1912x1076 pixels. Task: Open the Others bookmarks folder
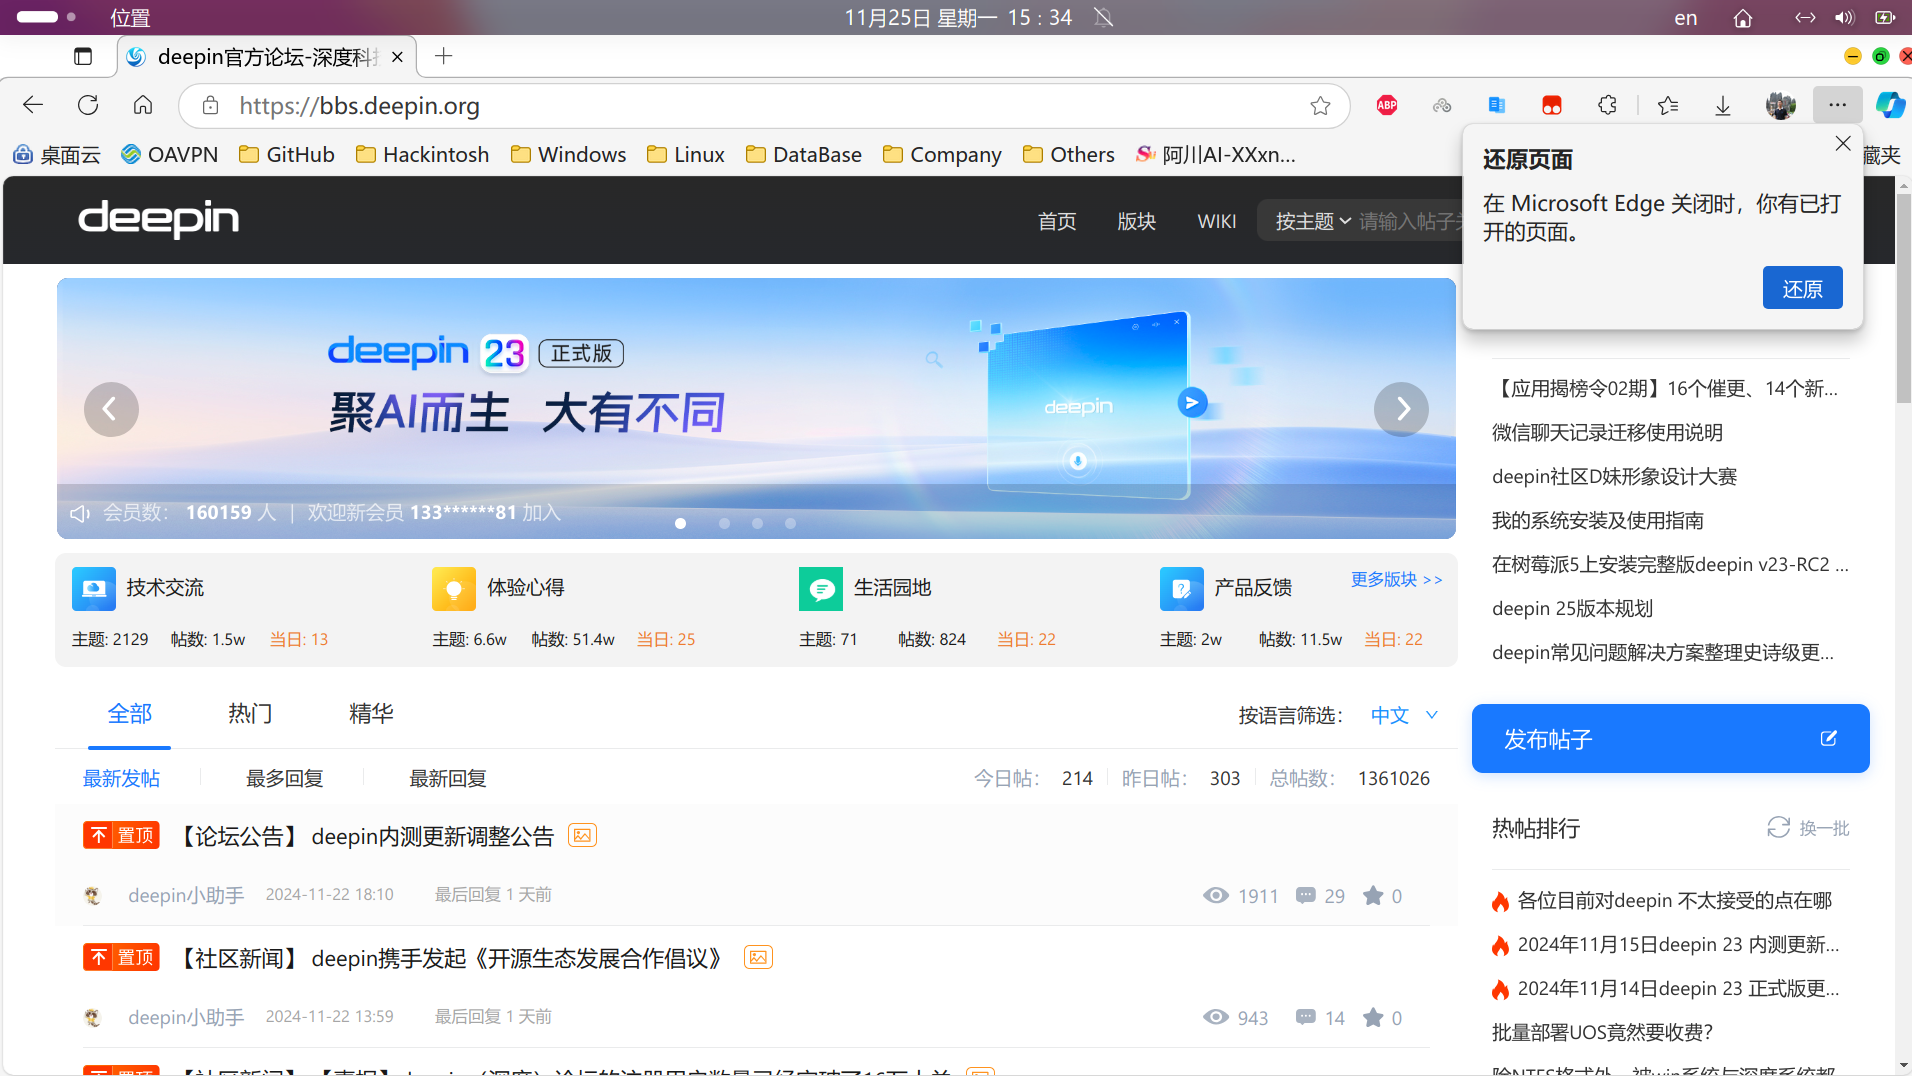click(x=1068, y=155)
